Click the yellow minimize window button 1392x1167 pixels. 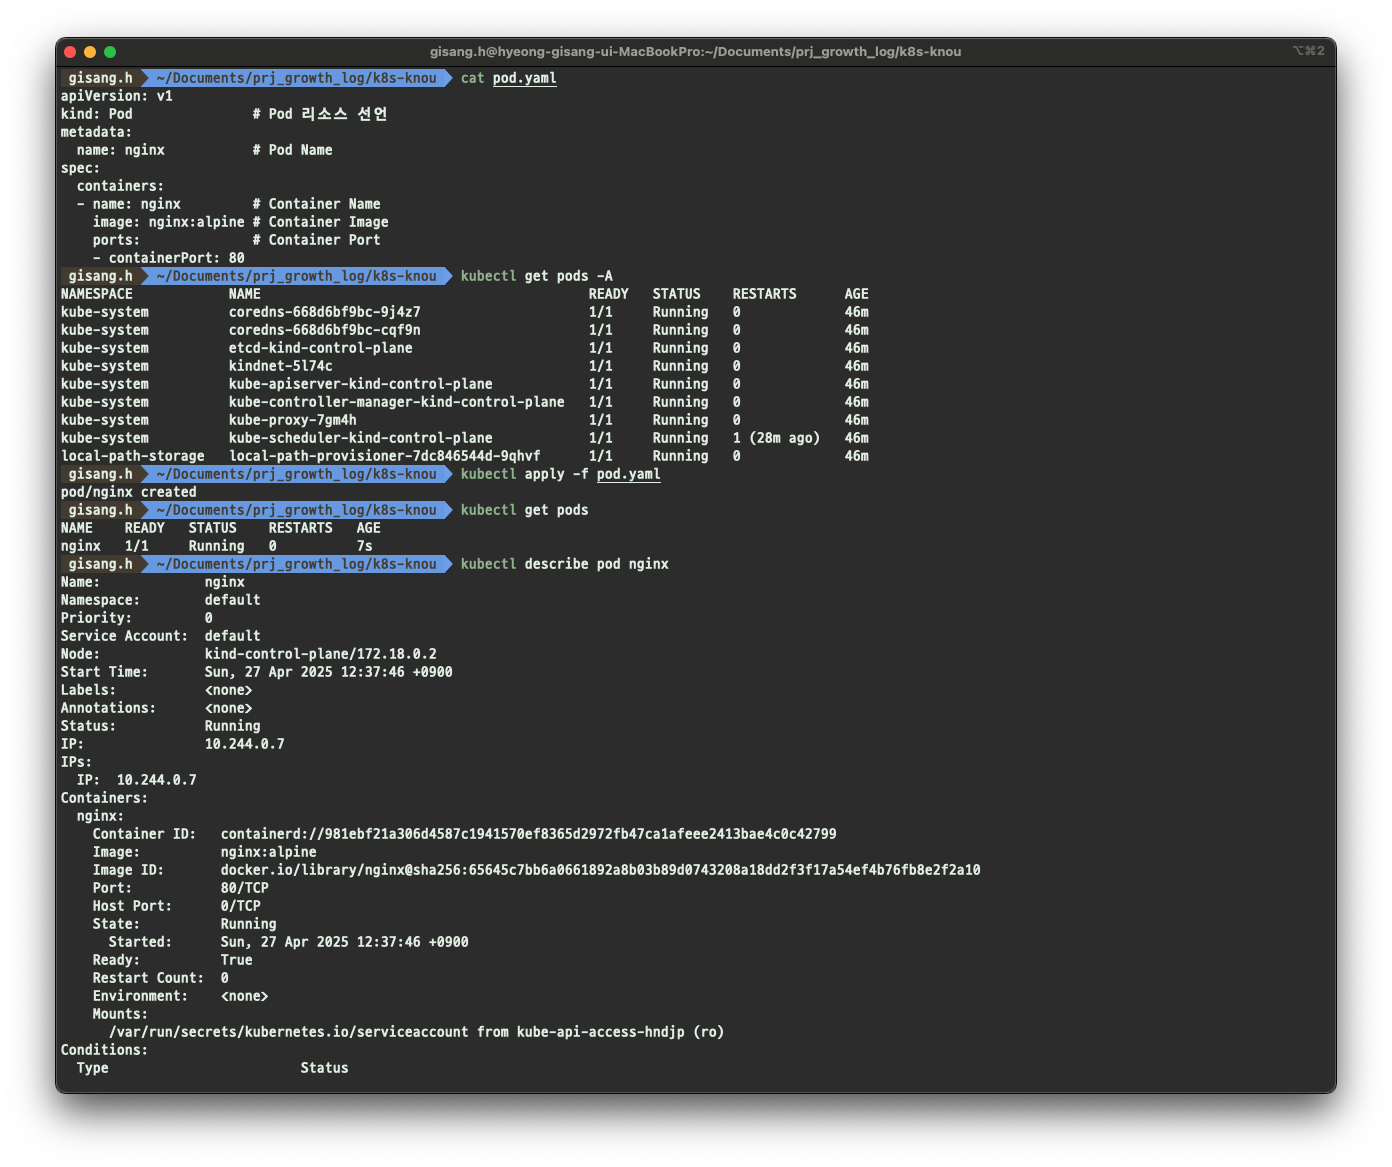point(90,52)
